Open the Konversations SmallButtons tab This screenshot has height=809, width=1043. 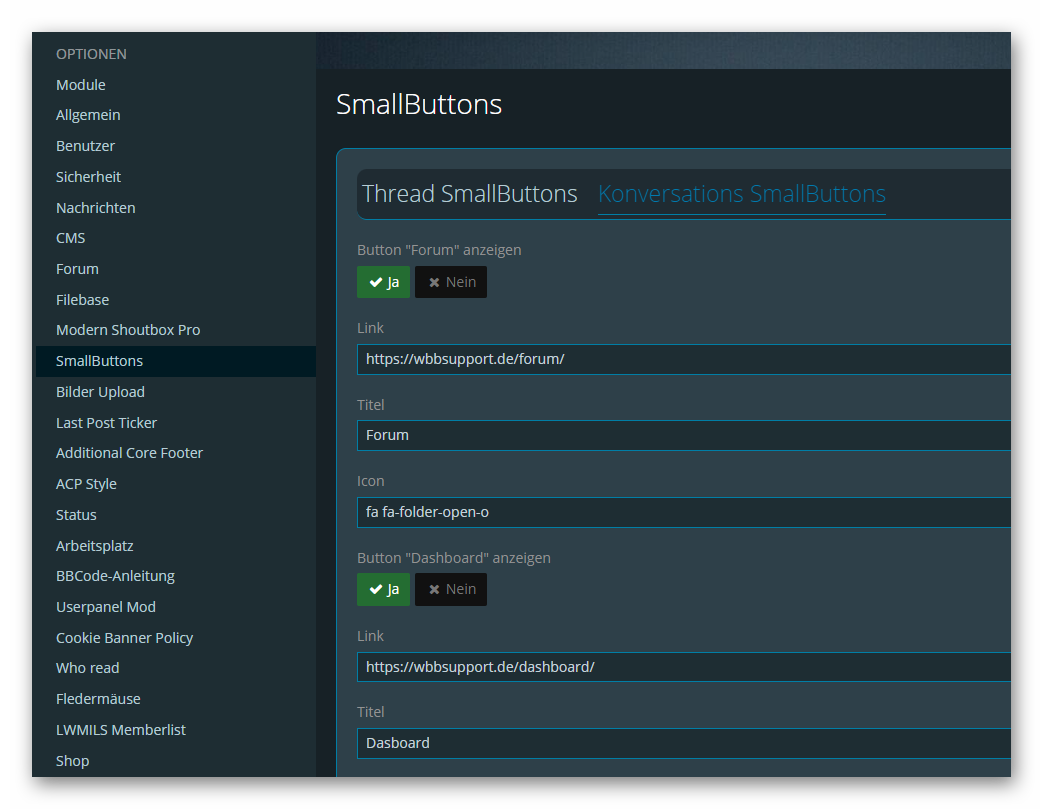[x=741, y=194]
